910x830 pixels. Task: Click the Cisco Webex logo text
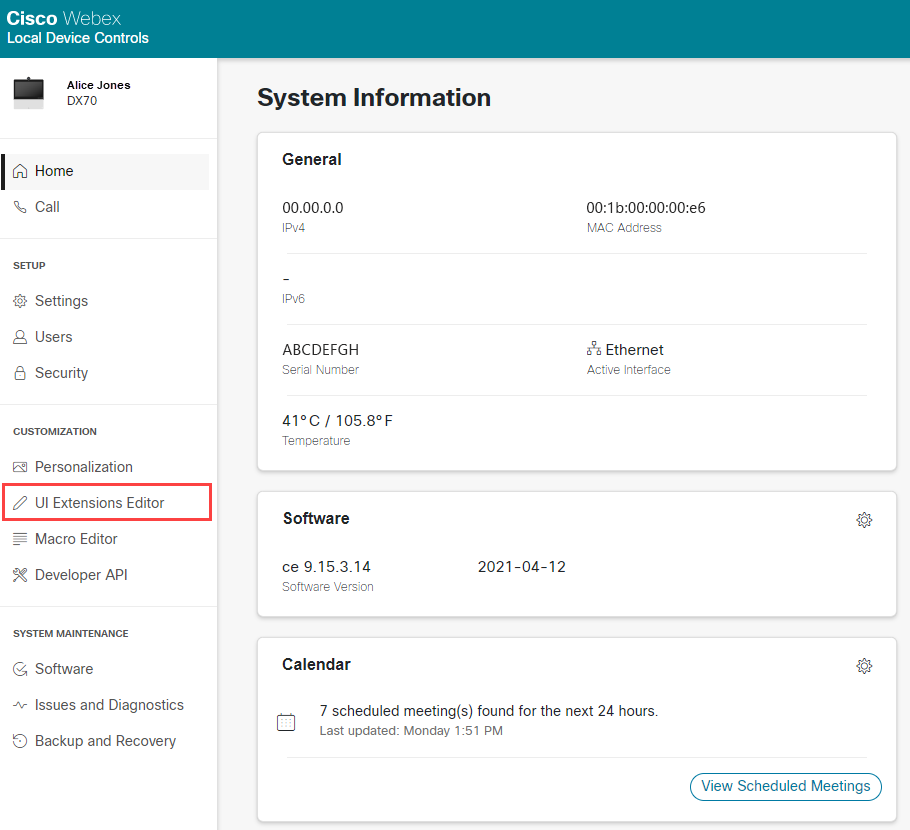point(64,19)
